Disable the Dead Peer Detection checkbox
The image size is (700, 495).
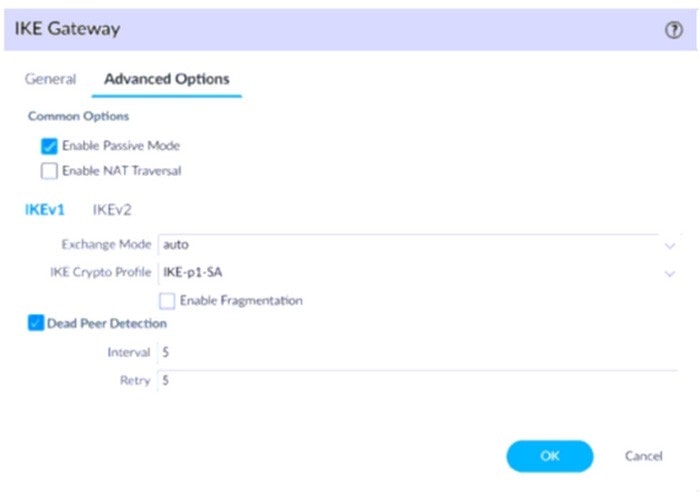[36, 323]
